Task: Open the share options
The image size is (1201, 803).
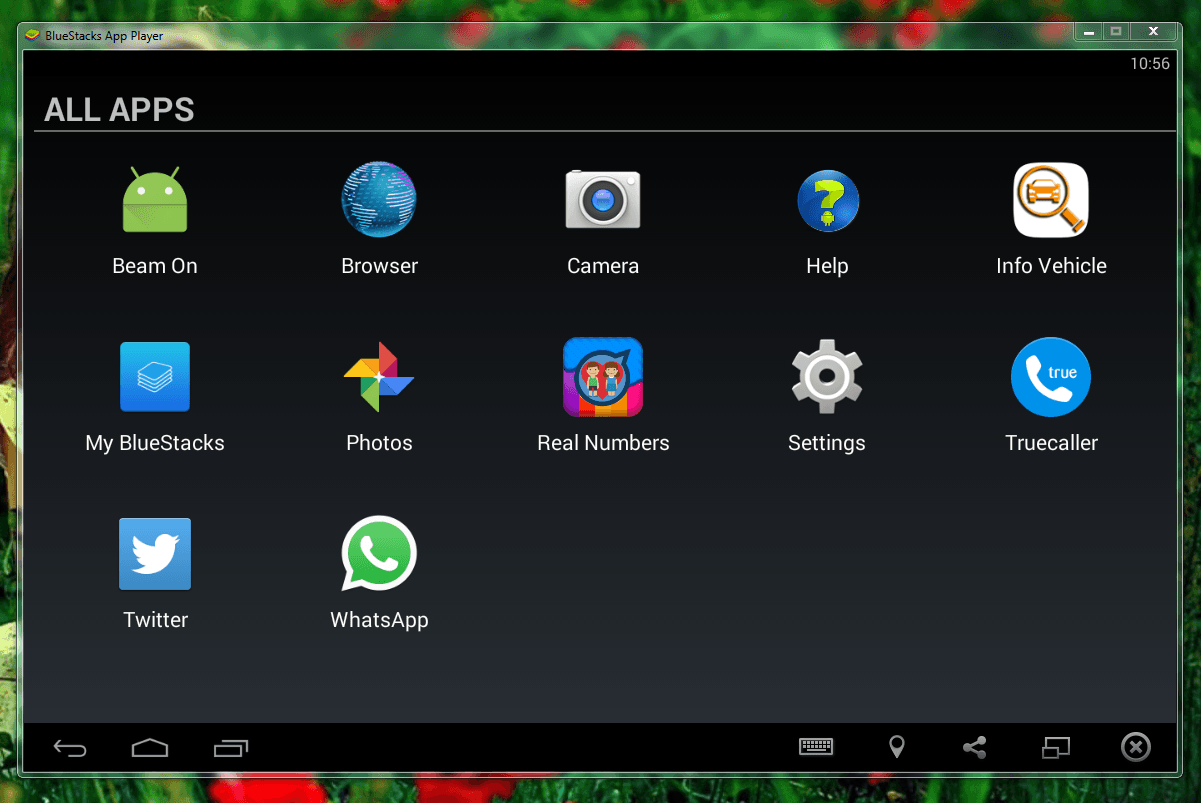Action: pyautogui.click(x=974, y=747)
